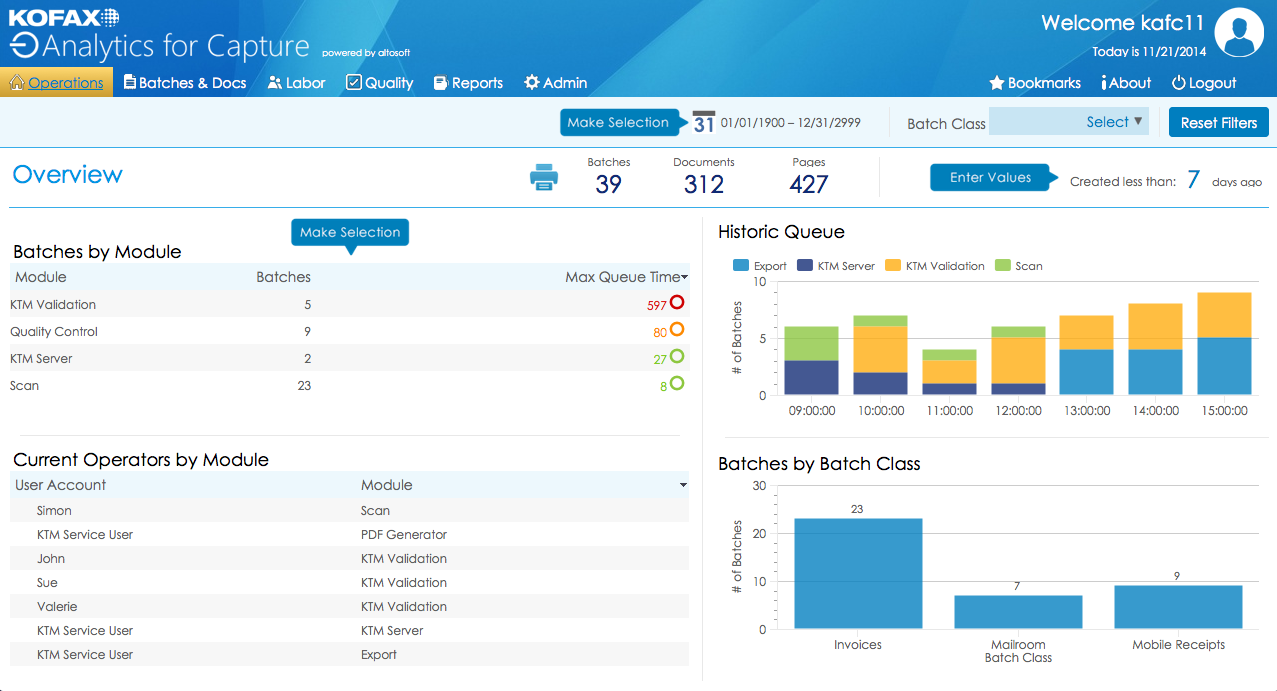Click the 15:00:00 stacked bar

pyautogui.click(x=1224, y=343)
